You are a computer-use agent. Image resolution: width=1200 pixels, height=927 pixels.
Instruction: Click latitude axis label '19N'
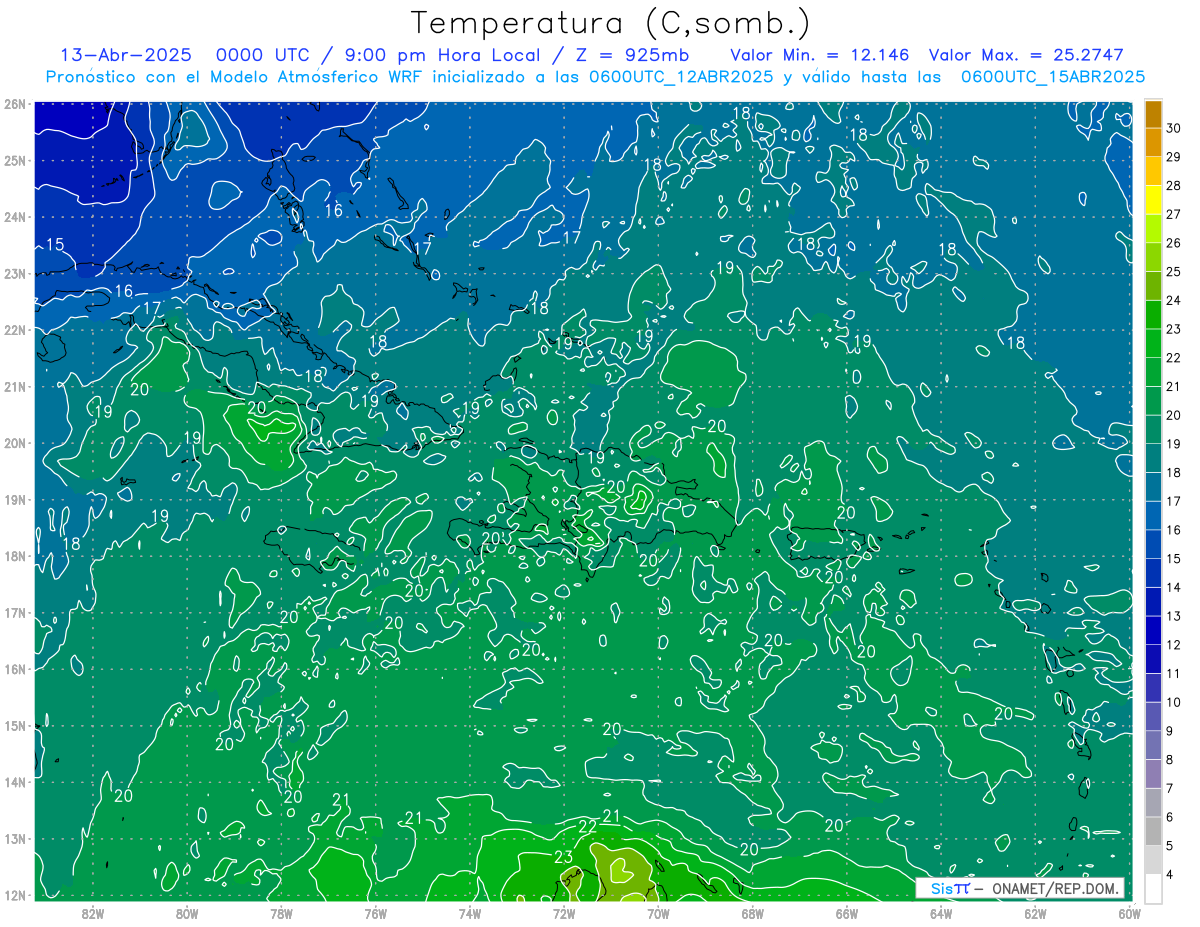tap(15, 499)
